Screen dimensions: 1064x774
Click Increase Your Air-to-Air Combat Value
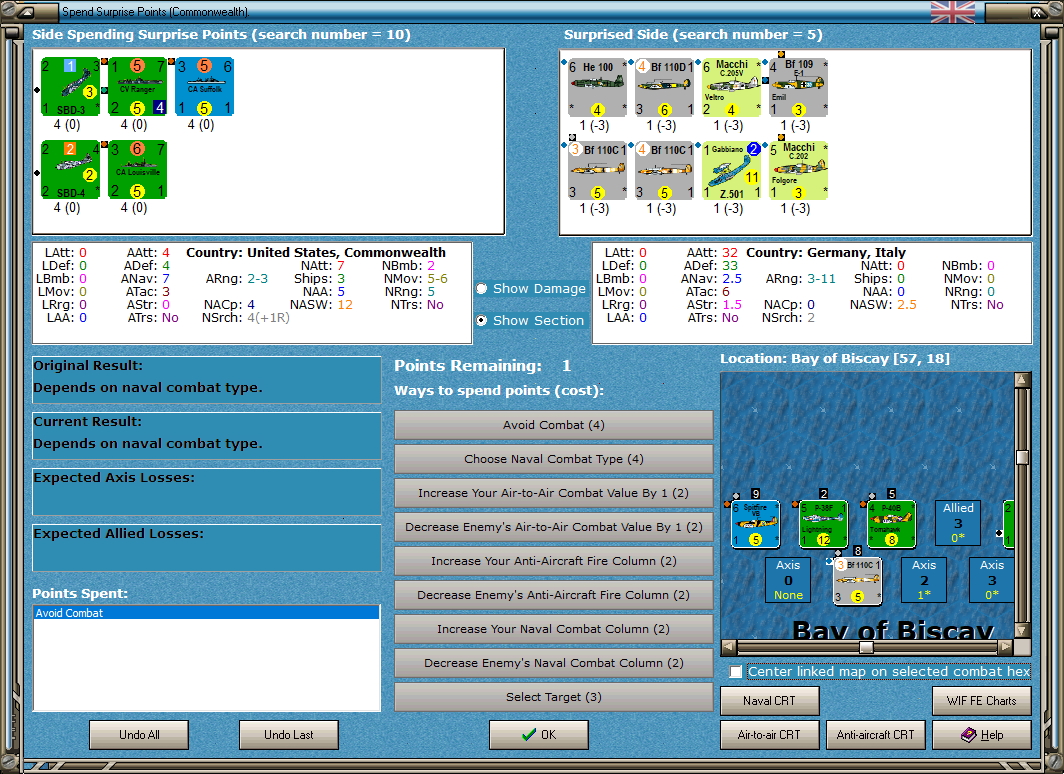pyautogui.click(x=554, y=492)
